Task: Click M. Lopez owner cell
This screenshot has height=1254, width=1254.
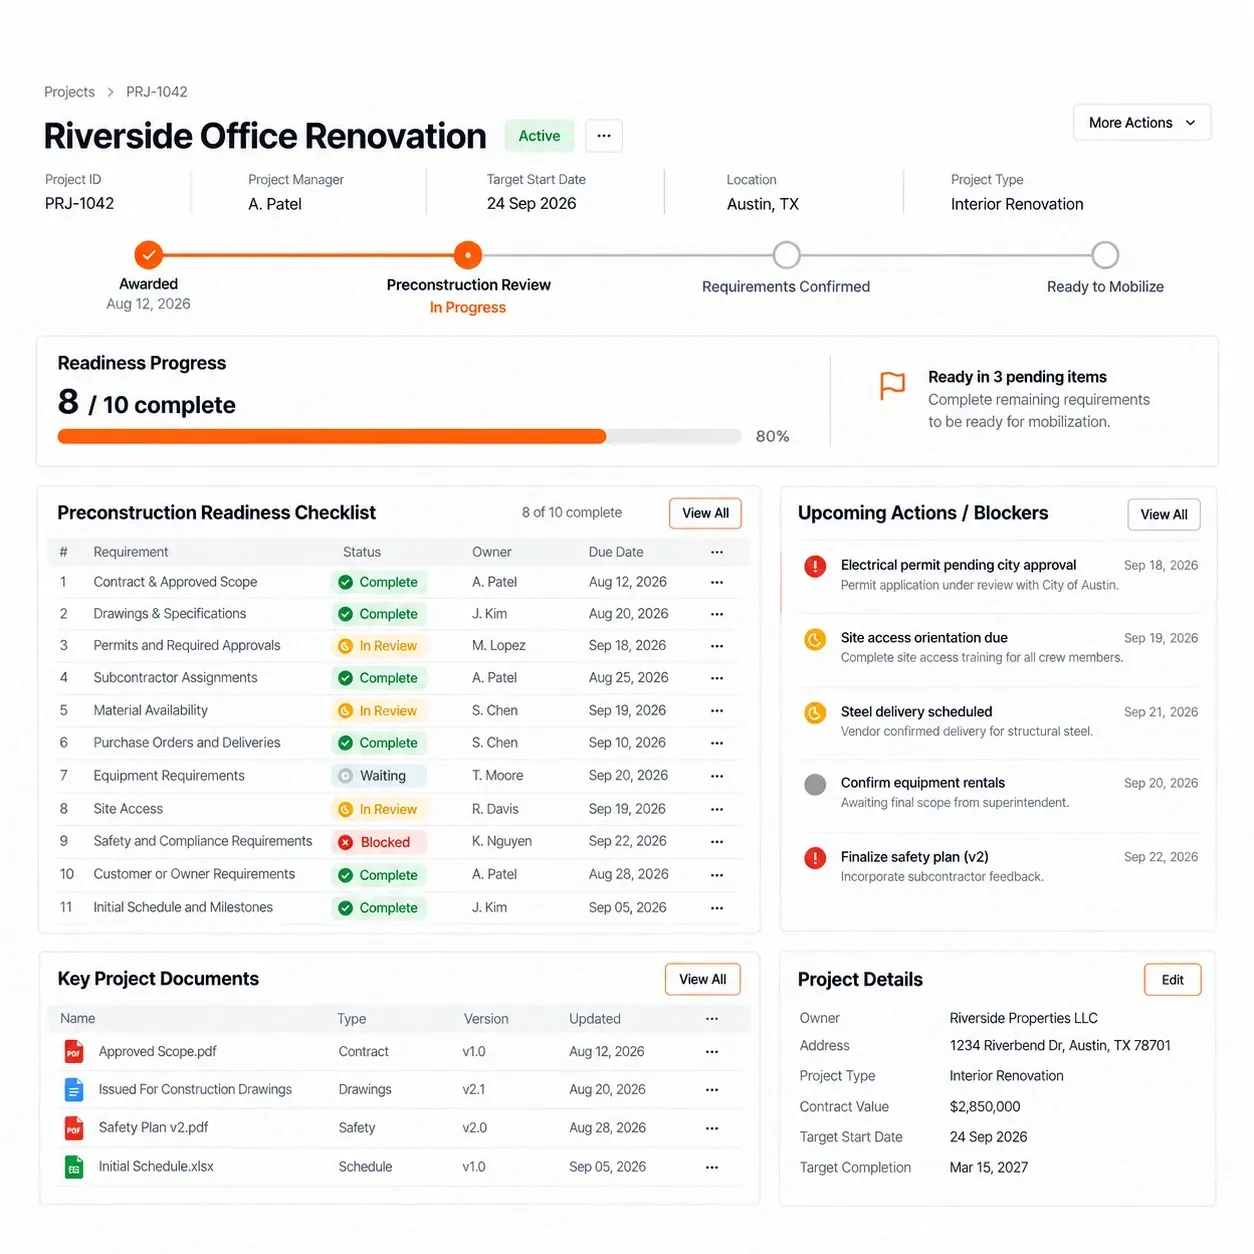Action: tap(499, 646)
